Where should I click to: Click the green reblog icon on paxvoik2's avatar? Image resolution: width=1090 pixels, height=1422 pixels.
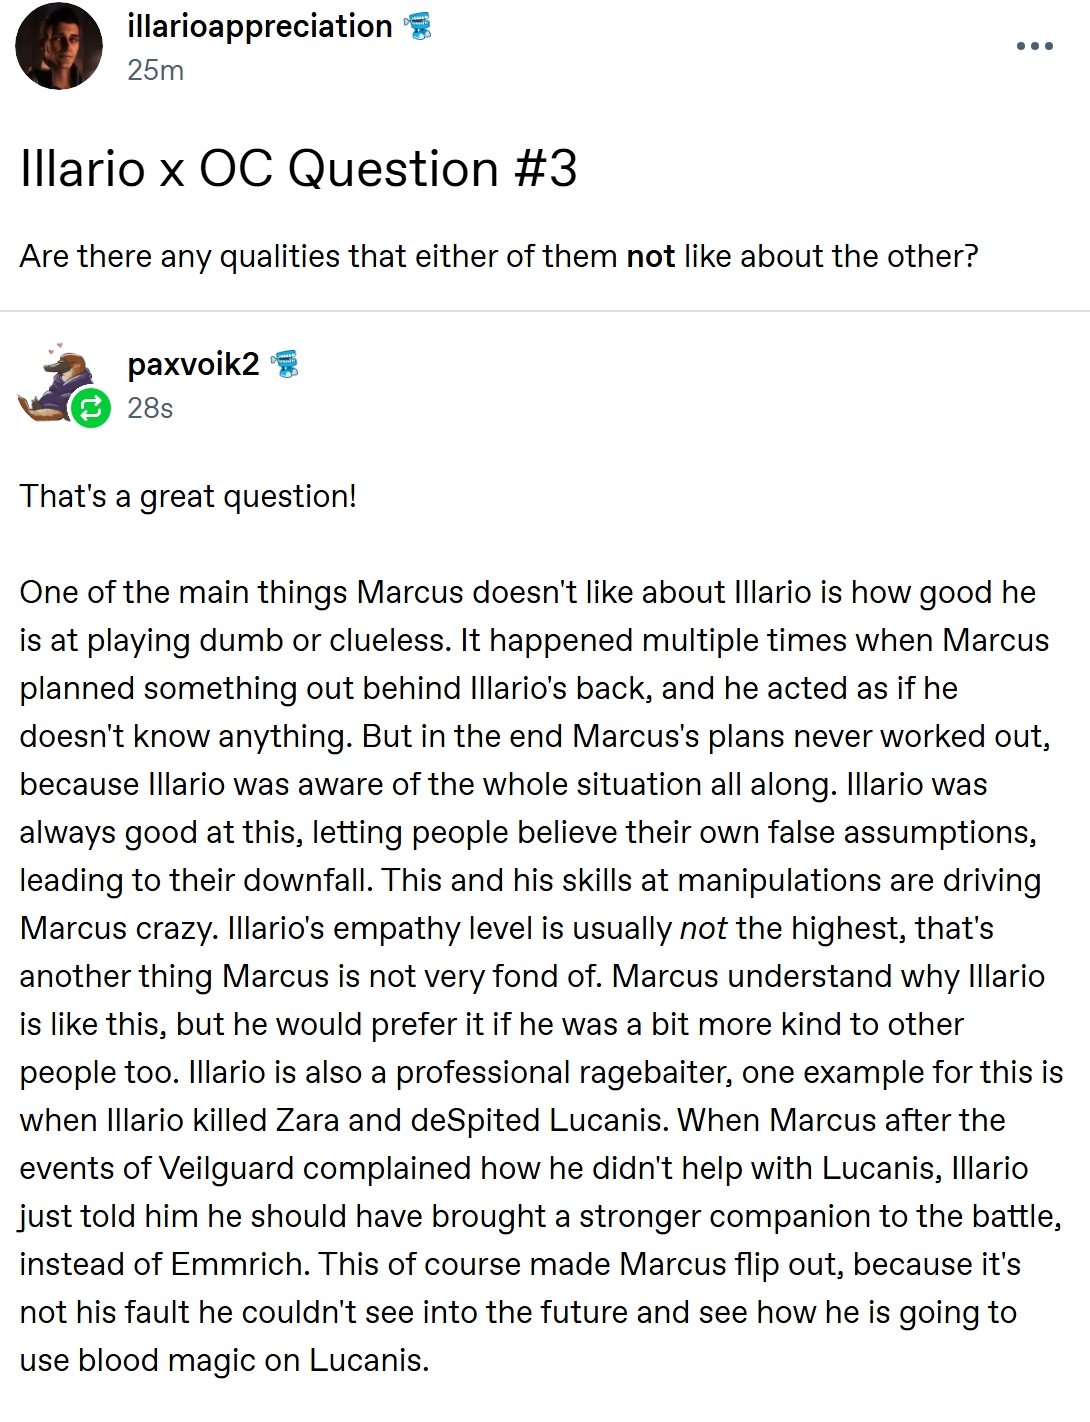(91, 407)
